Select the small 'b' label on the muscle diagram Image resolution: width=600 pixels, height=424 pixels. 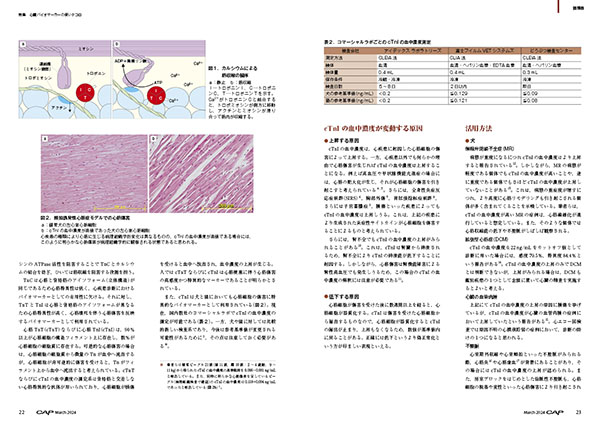(117, 44)
